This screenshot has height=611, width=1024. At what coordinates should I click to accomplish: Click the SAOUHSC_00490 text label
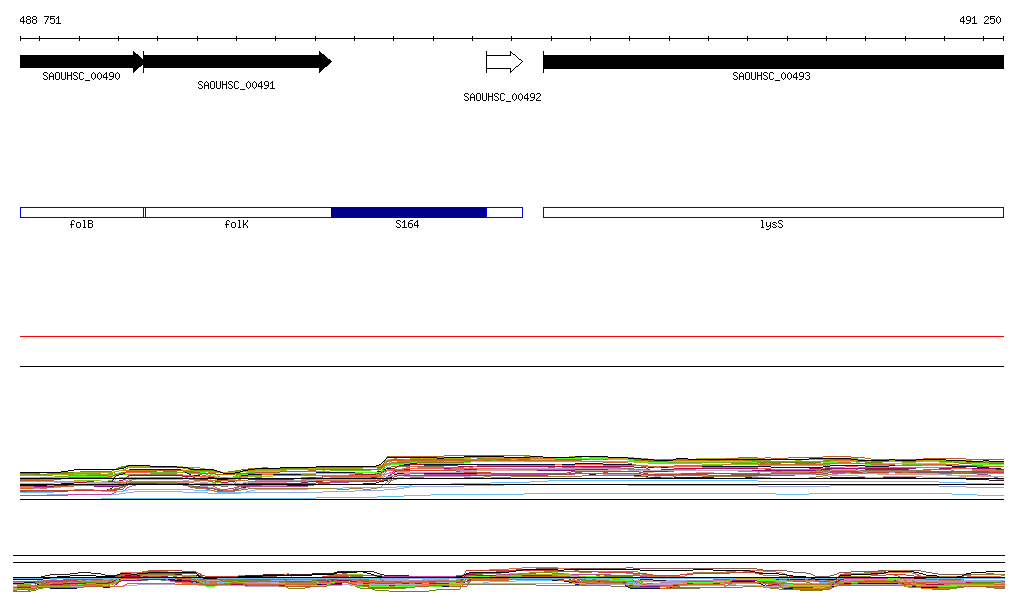click(81, 76)
